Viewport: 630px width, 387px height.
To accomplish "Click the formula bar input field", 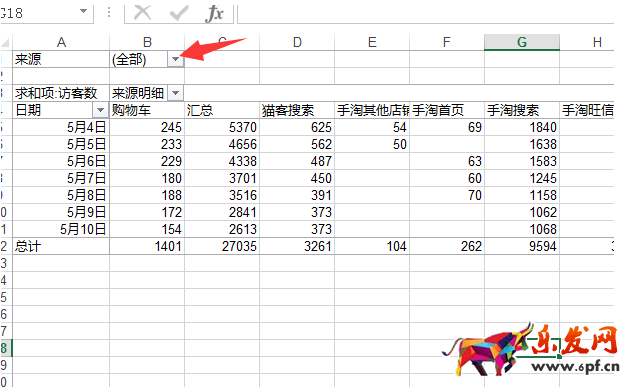I will coord(426,13).
